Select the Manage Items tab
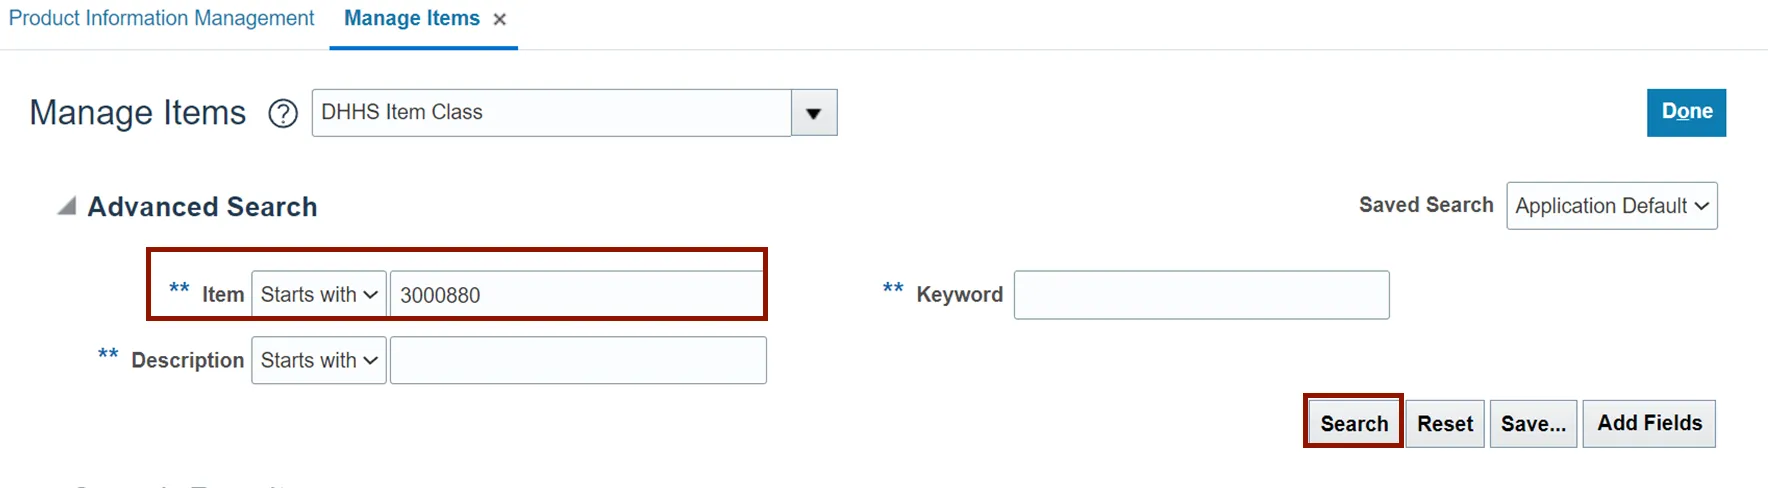 411,19
